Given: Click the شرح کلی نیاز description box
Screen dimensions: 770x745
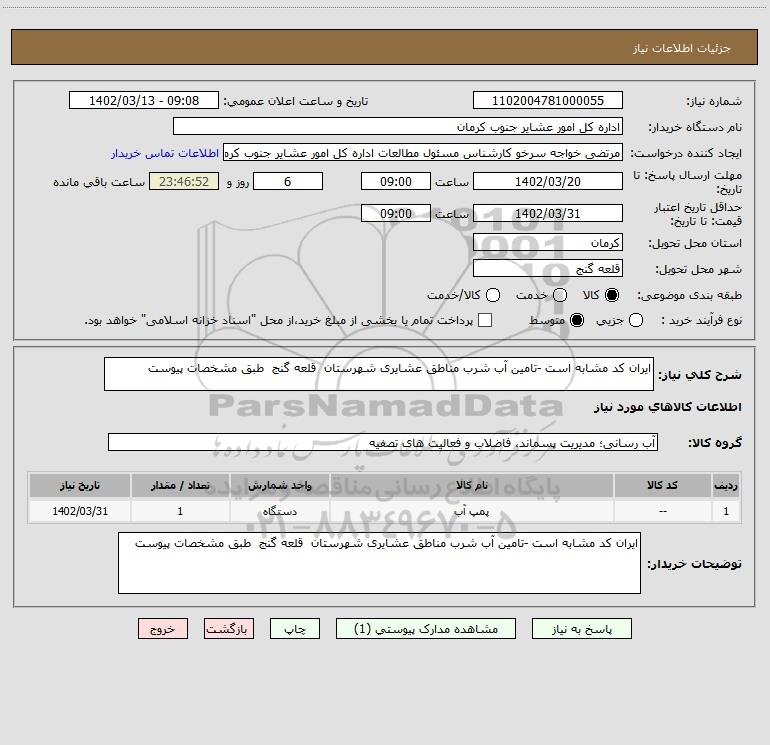Looking at the screenshot, I should click(379, 374).
